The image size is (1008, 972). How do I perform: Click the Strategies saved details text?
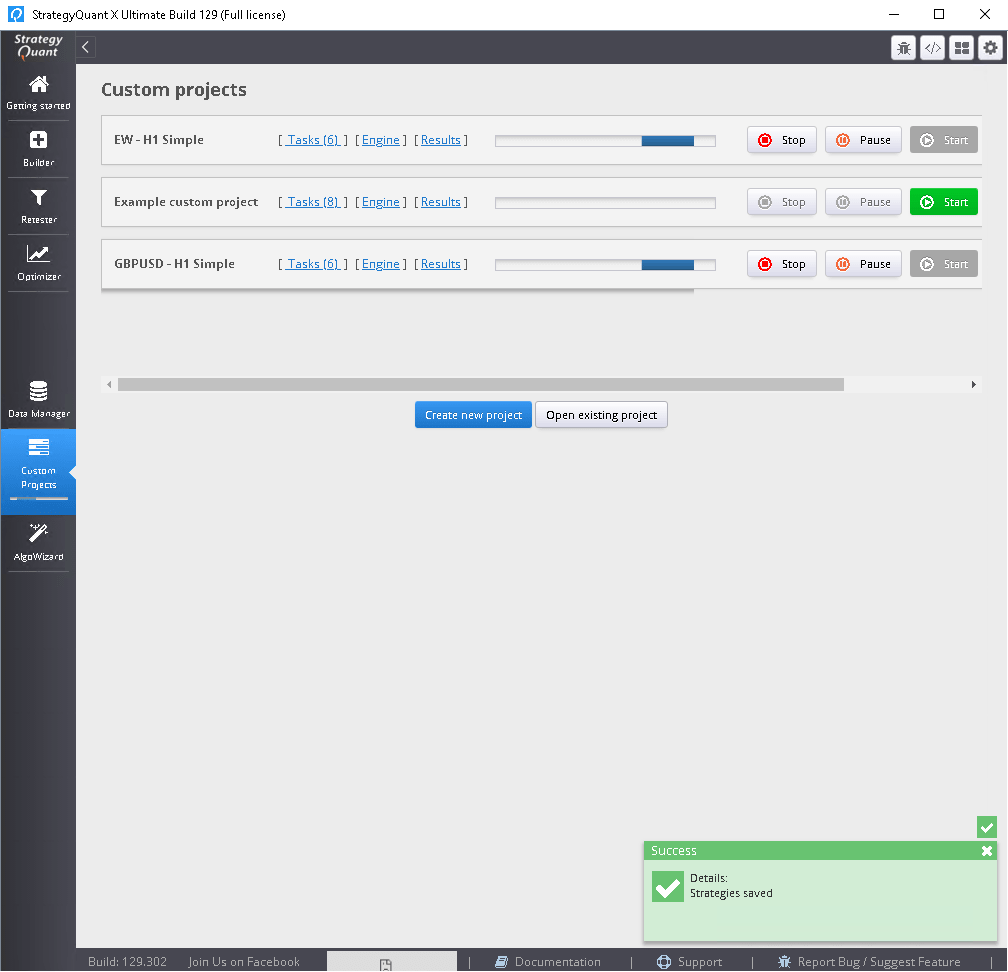pos(731,893)
